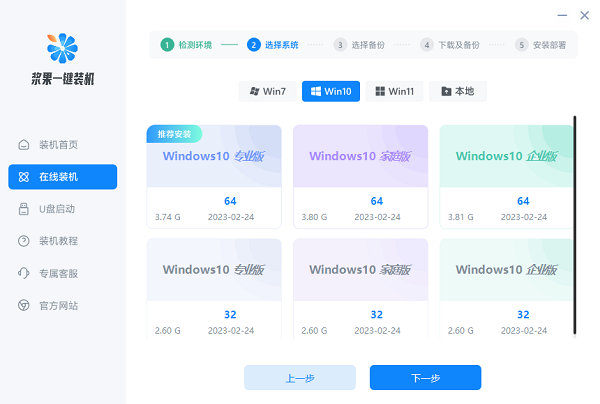Viewport: 600px width, 404px height.
Task: Click the 3.74 G size text
Action: pos(168,217)
